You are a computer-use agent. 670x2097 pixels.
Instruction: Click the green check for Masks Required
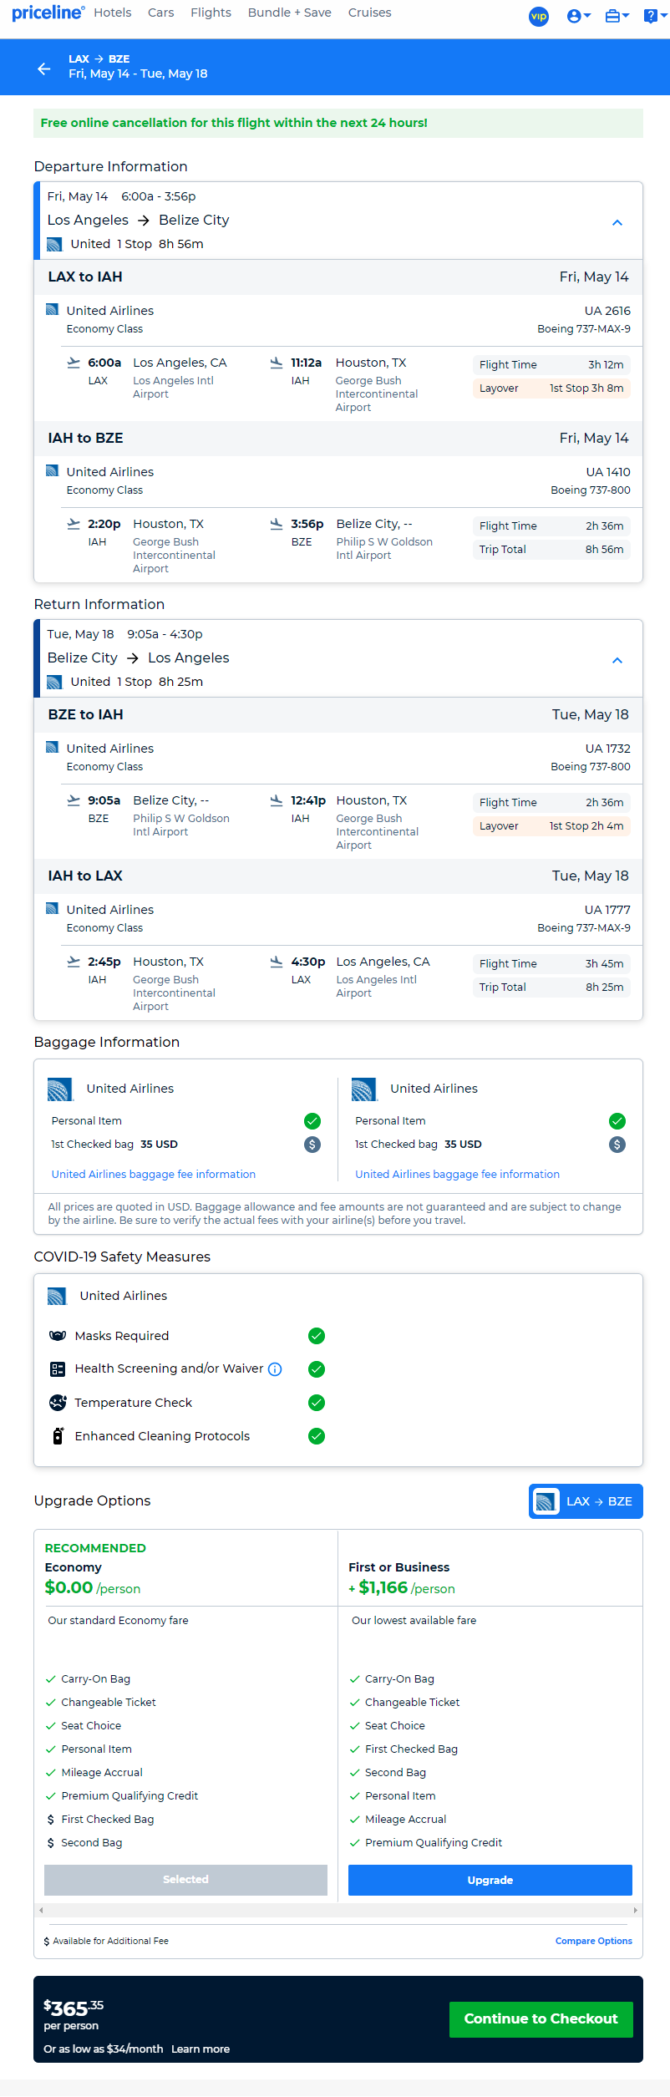[316, 1336]
